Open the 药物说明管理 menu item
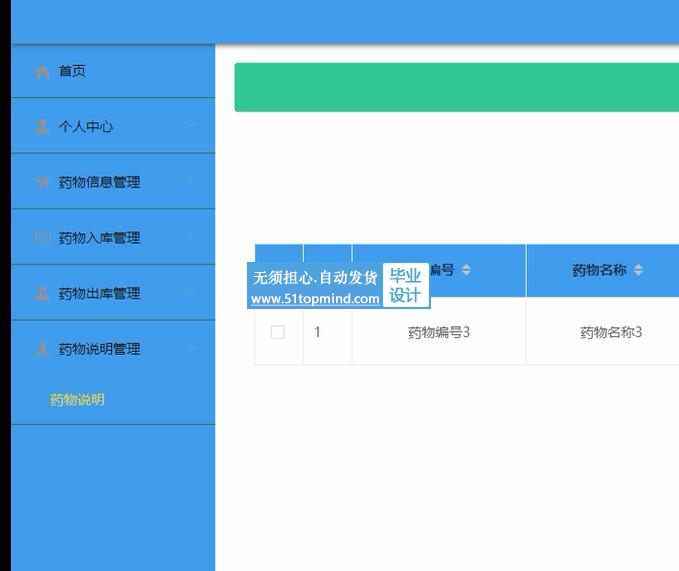679x571 pixels. [x=113, y=348]
